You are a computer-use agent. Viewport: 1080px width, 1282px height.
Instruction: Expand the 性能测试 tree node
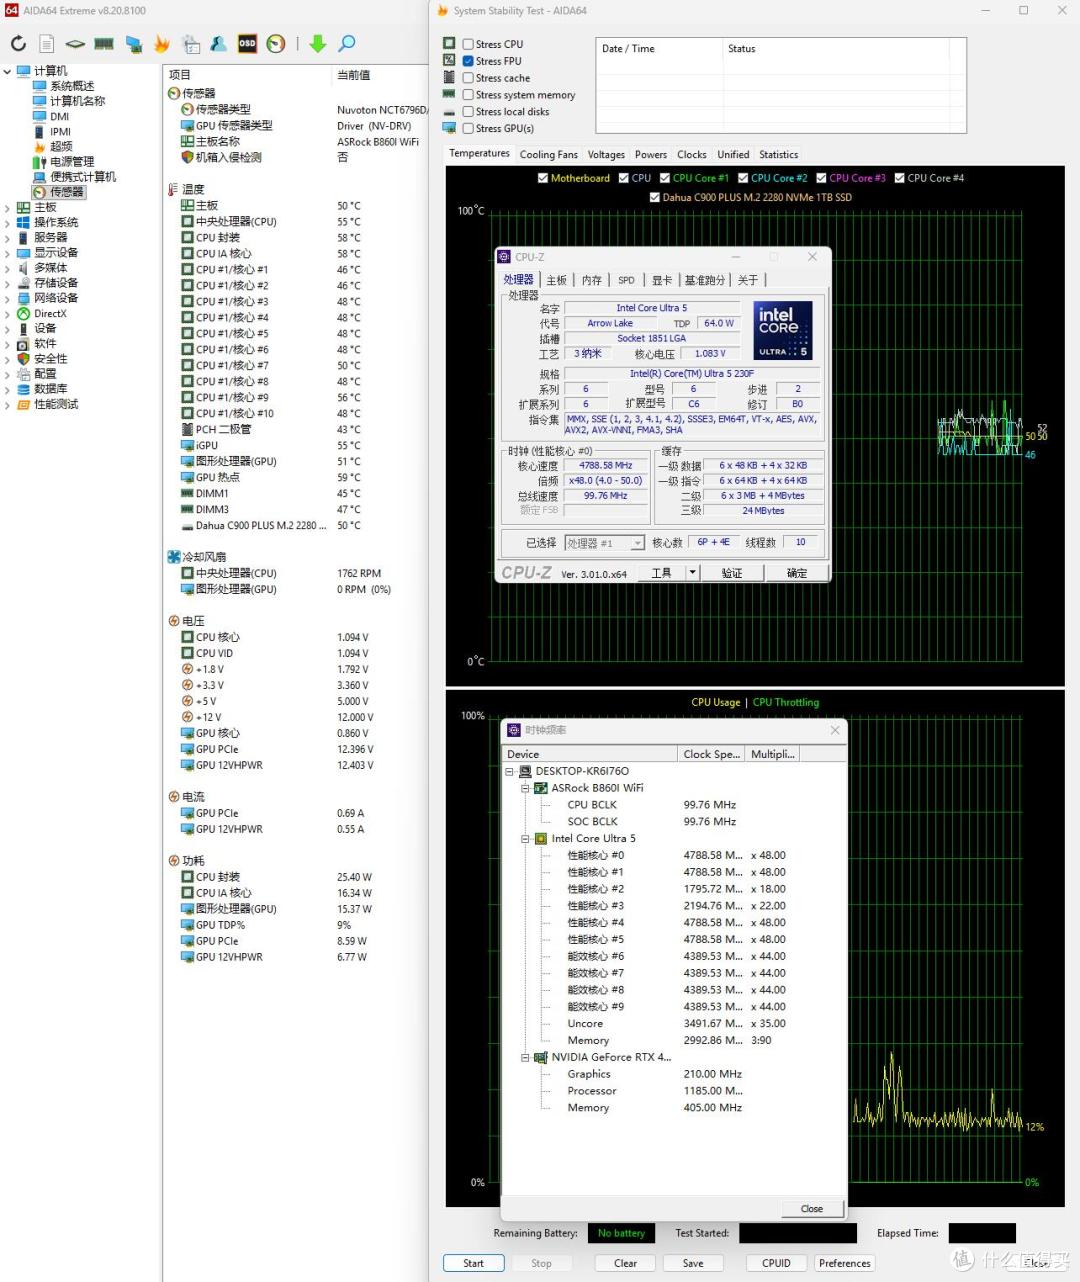pos(7,405)
